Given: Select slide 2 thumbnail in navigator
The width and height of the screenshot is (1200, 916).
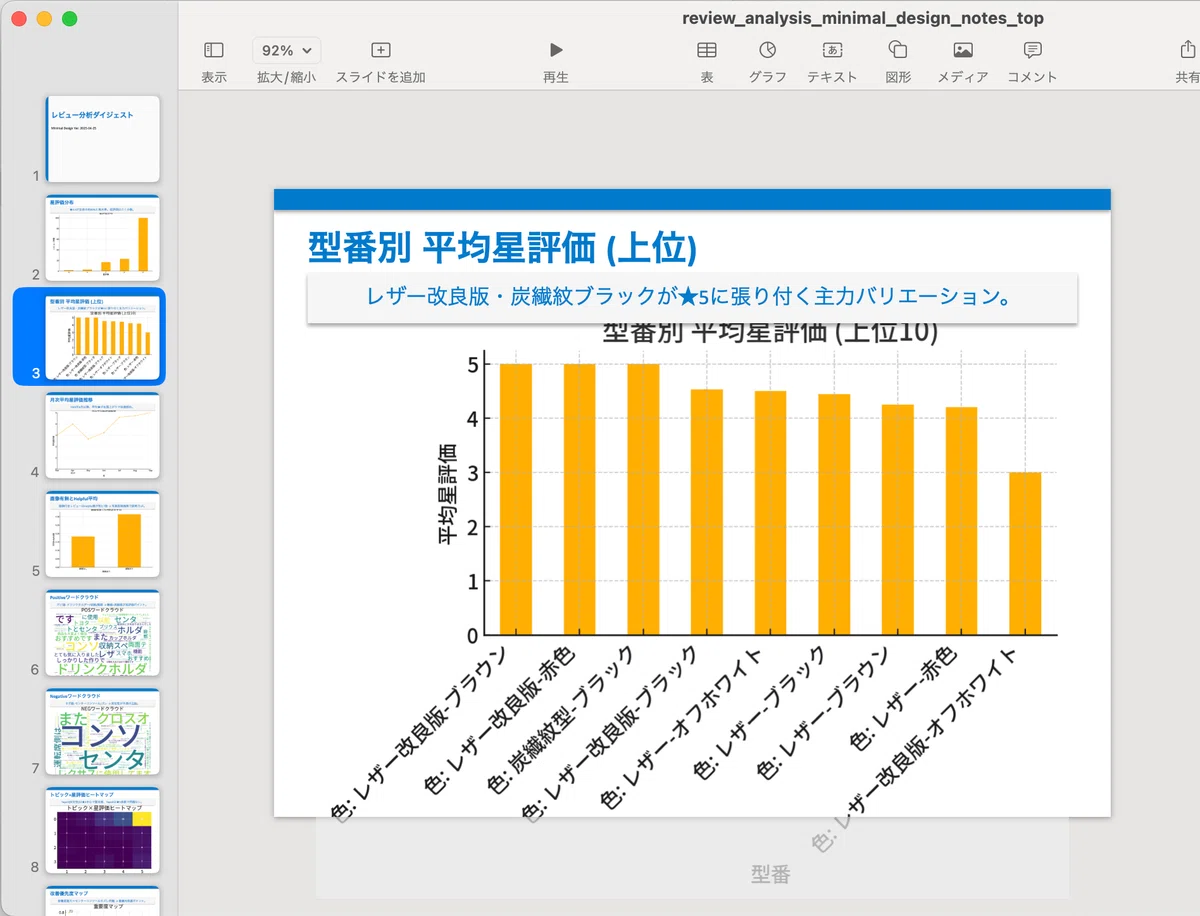Looking at the screenshot, I should (103, 238).
